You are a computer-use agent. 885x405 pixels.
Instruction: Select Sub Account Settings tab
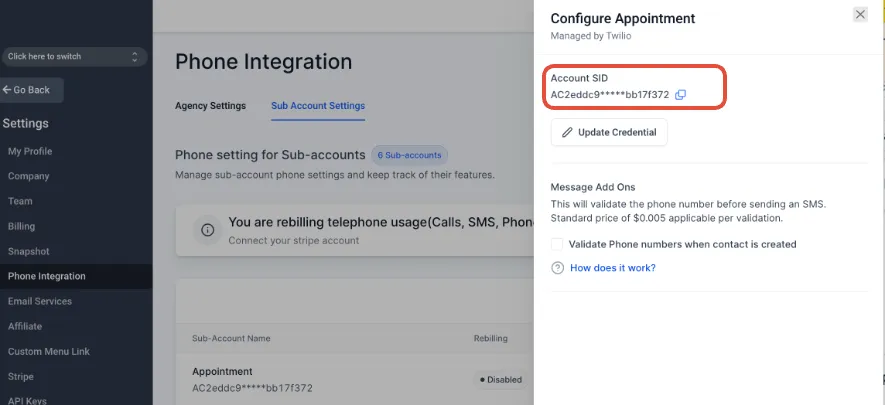(x=318, y=106)
